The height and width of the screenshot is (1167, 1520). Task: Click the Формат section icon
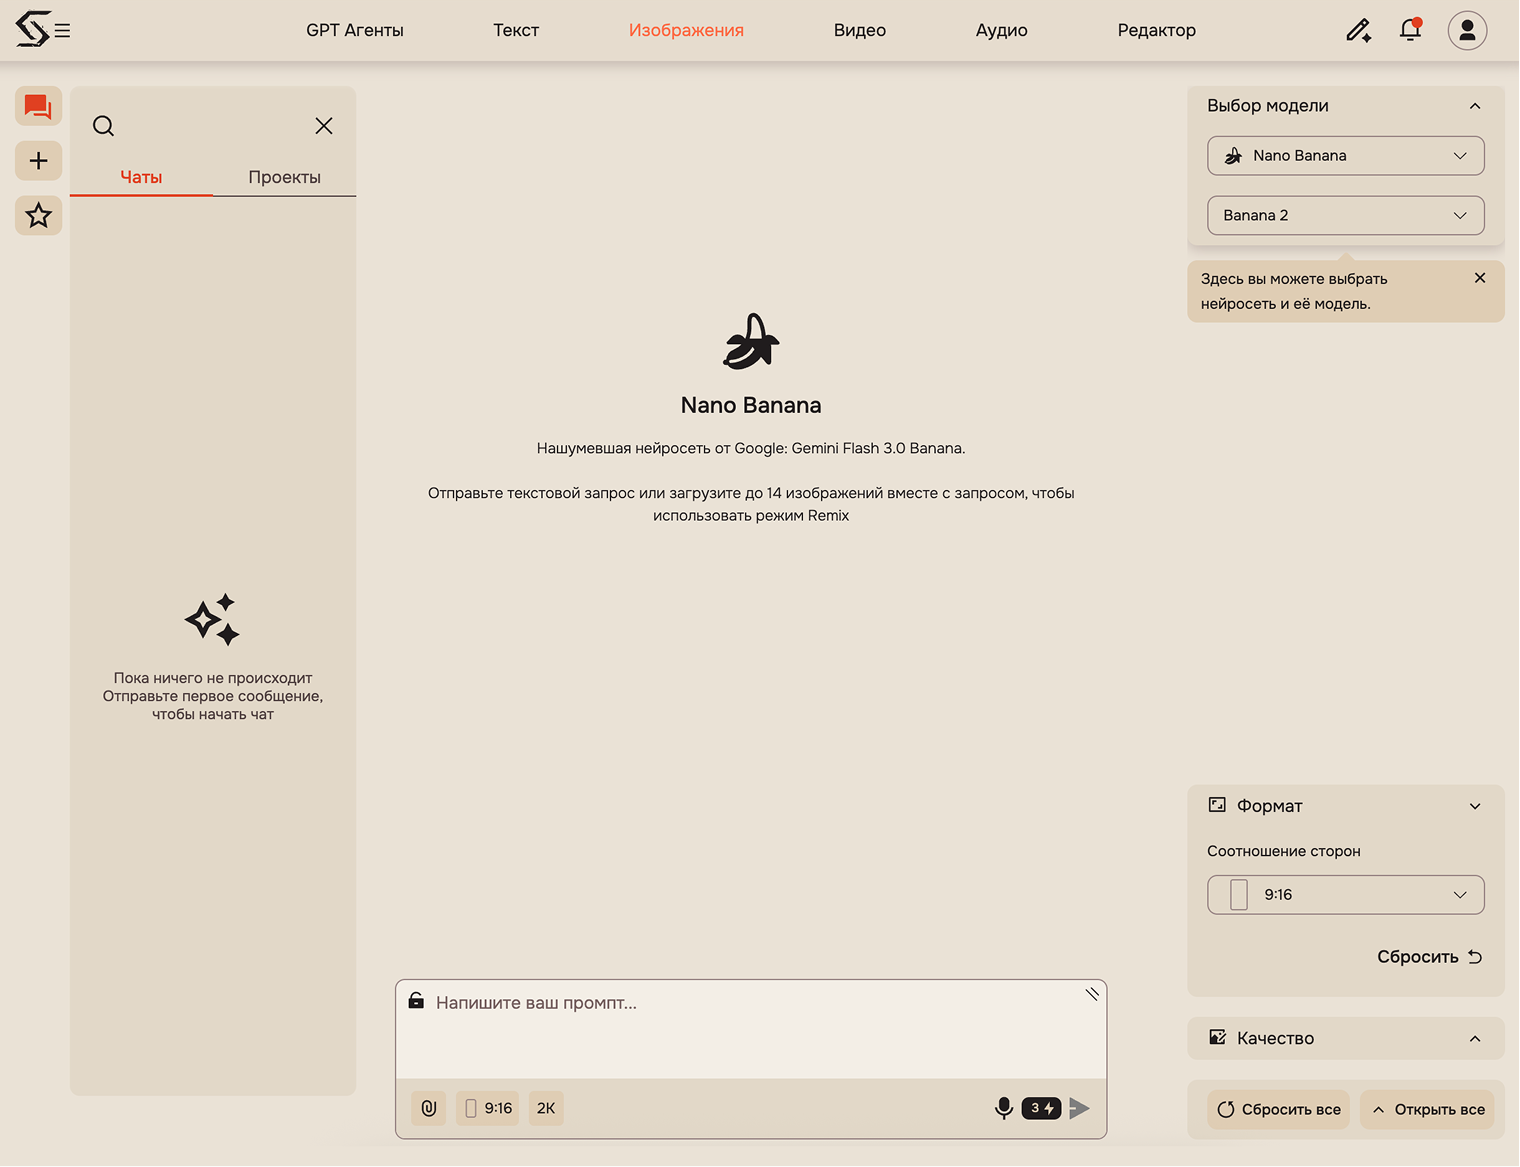coord(1217,805)
